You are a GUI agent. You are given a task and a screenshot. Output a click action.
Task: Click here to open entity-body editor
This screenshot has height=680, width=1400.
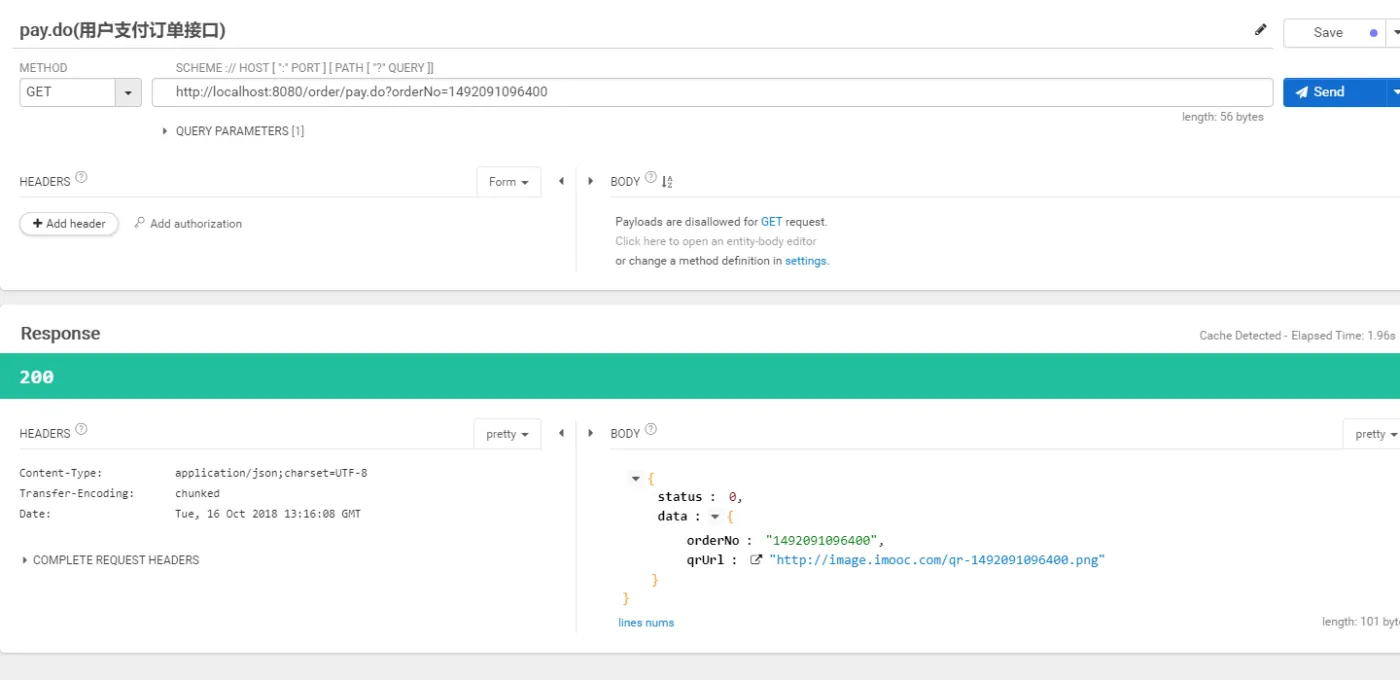716,241
